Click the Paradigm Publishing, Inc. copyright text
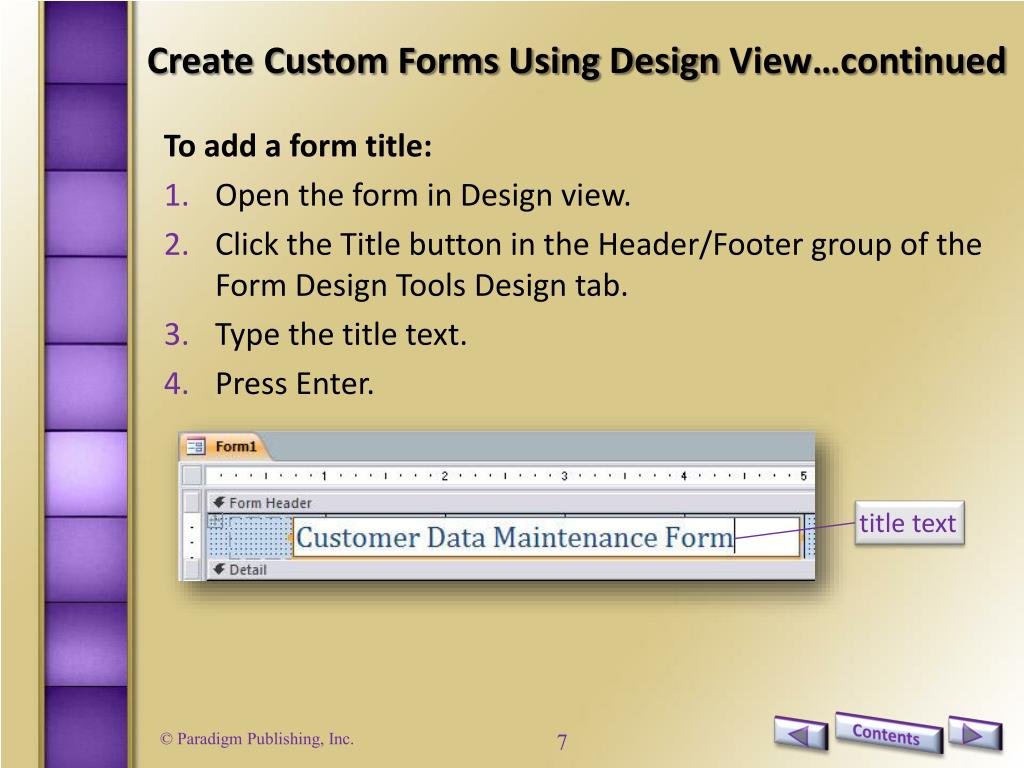Image resolution: width=1024 pixels, height=768 pixels. (x=257, y=739)
